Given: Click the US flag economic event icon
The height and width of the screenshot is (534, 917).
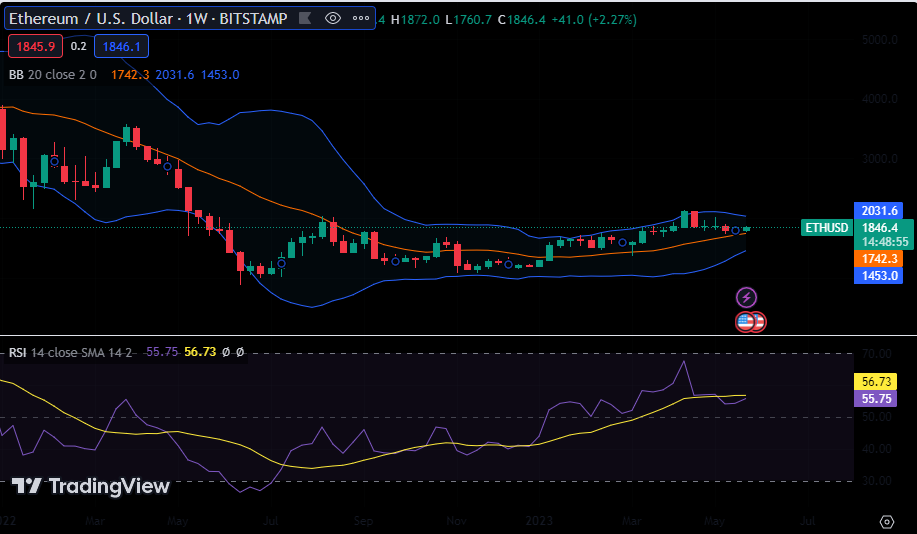Looking at the screenshot, I should coord(750,322).
